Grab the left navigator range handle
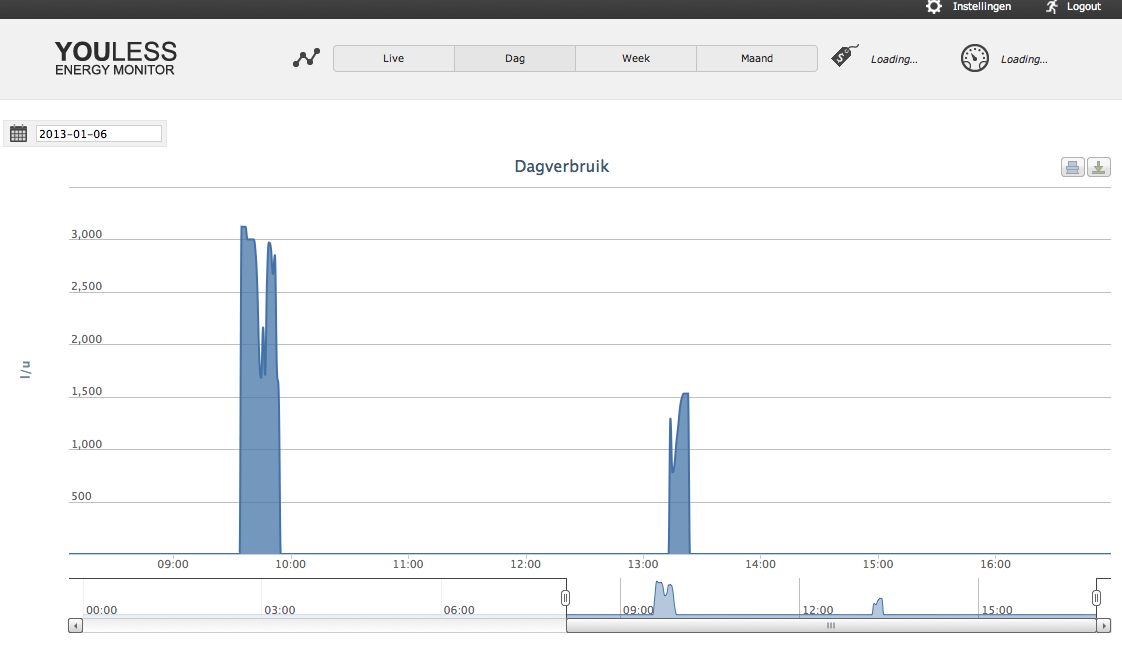The height and width of the screenshot is (649, 1122). tap(565, 597)
